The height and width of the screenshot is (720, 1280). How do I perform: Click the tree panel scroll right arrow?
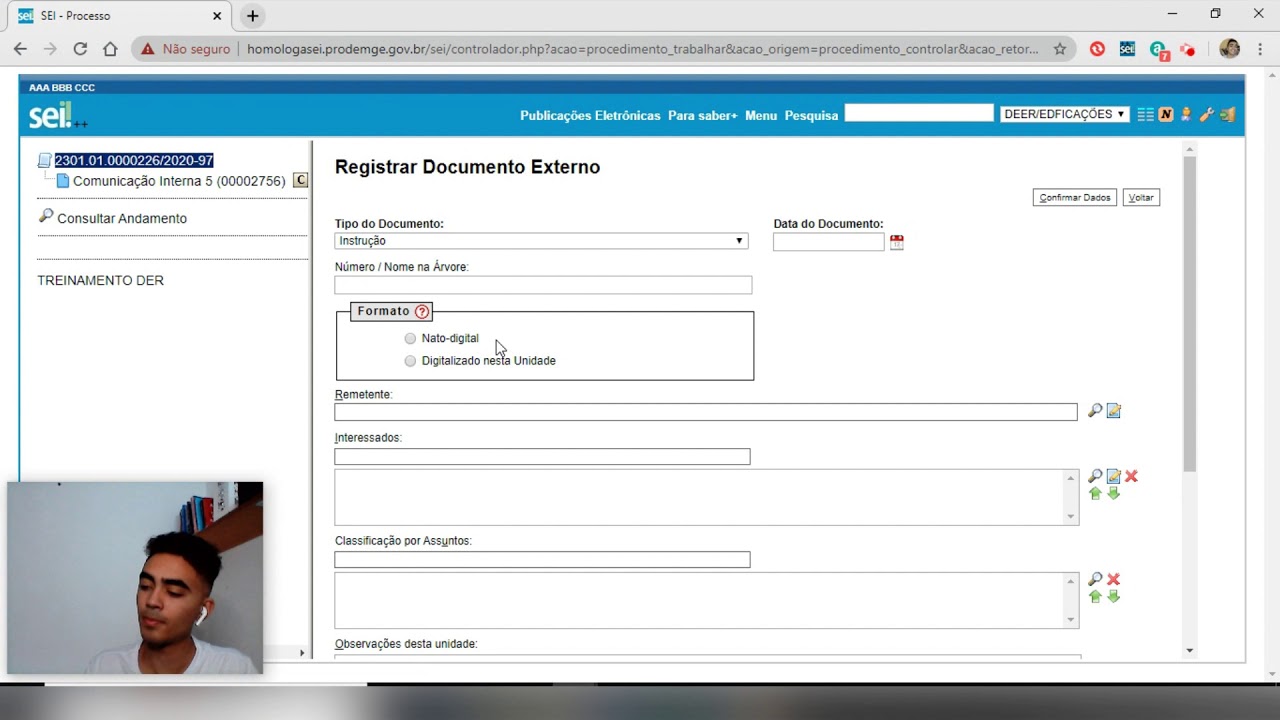point(302,653)
